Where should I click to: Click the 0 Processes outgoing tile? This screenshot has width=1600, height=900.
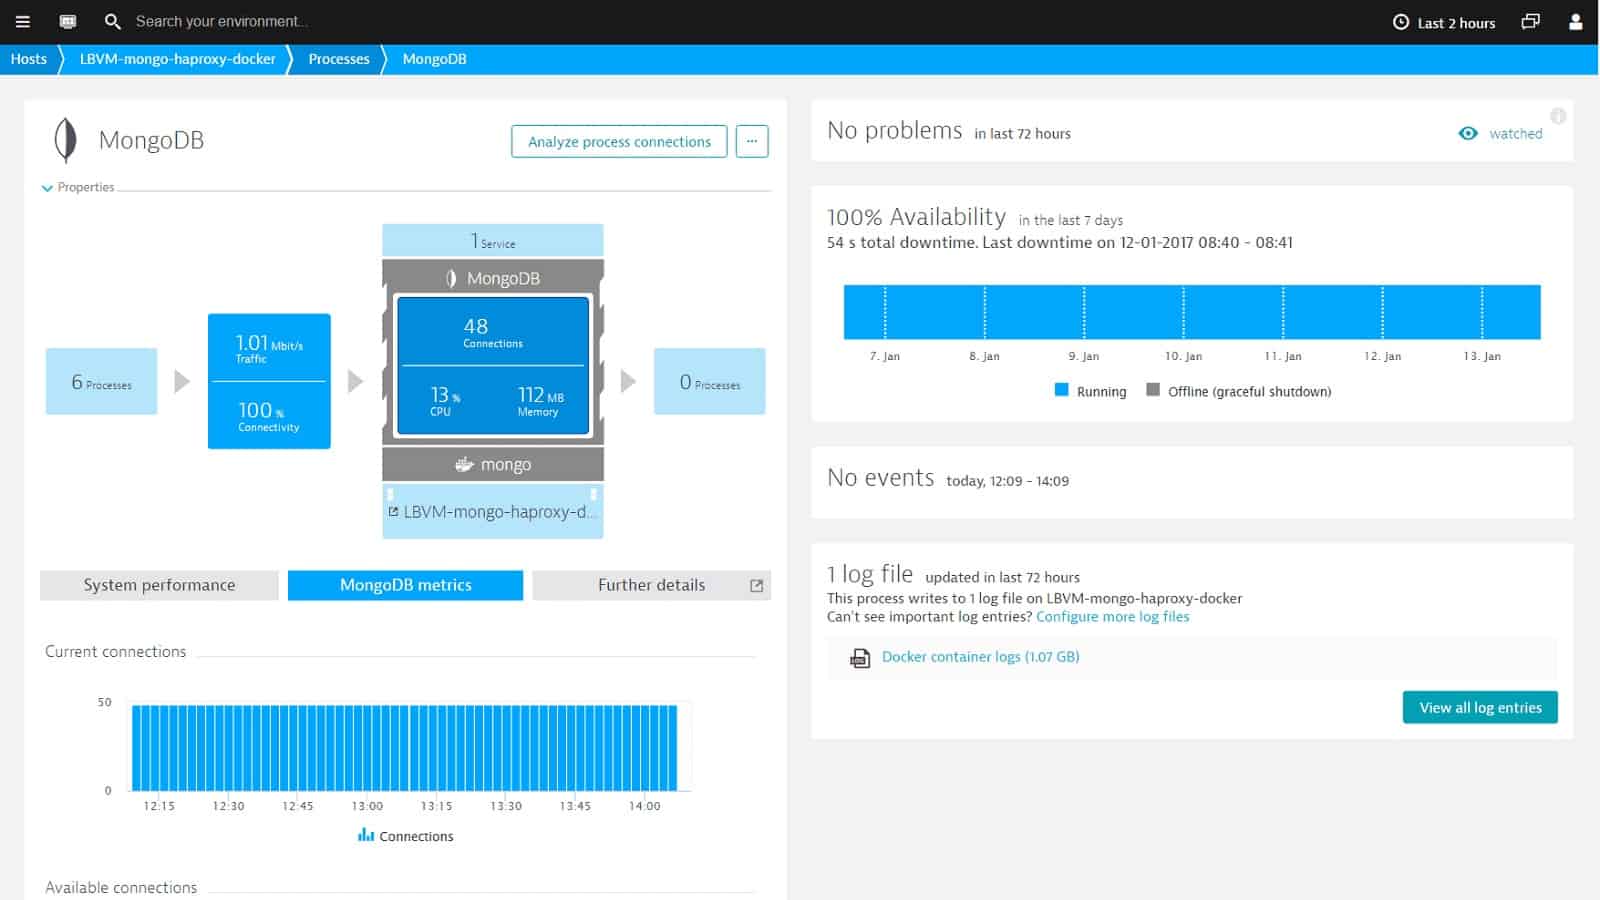point(709,381)
